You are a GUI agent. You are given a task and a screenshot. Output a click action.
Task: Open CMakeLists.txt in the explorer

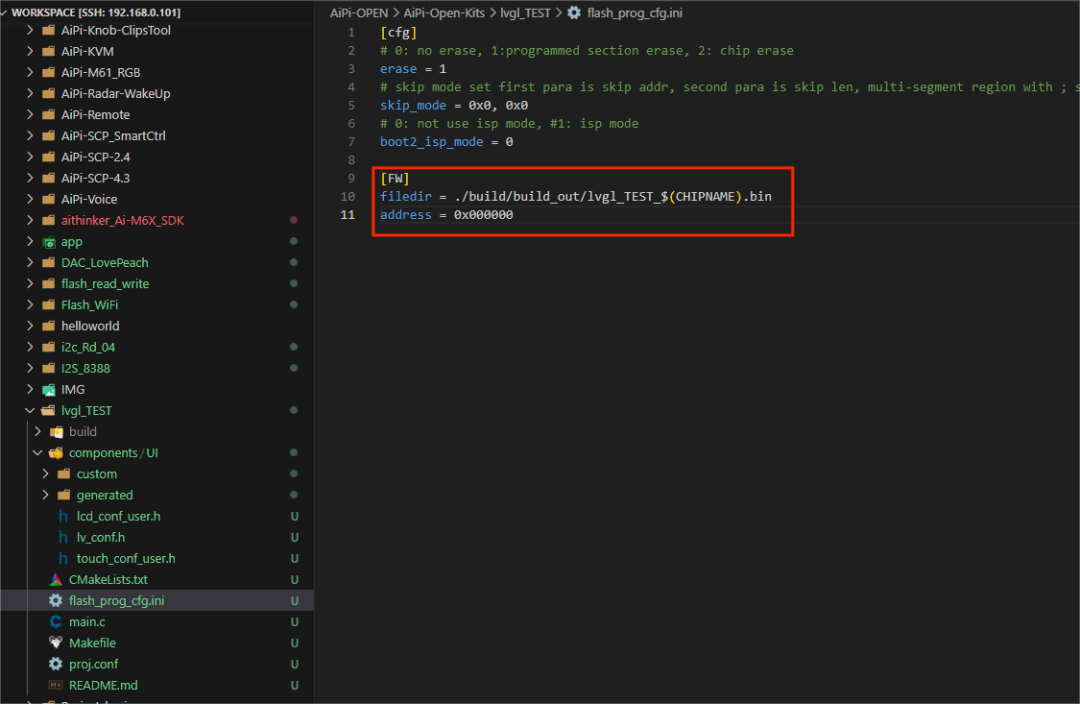(x=108, y=579)
